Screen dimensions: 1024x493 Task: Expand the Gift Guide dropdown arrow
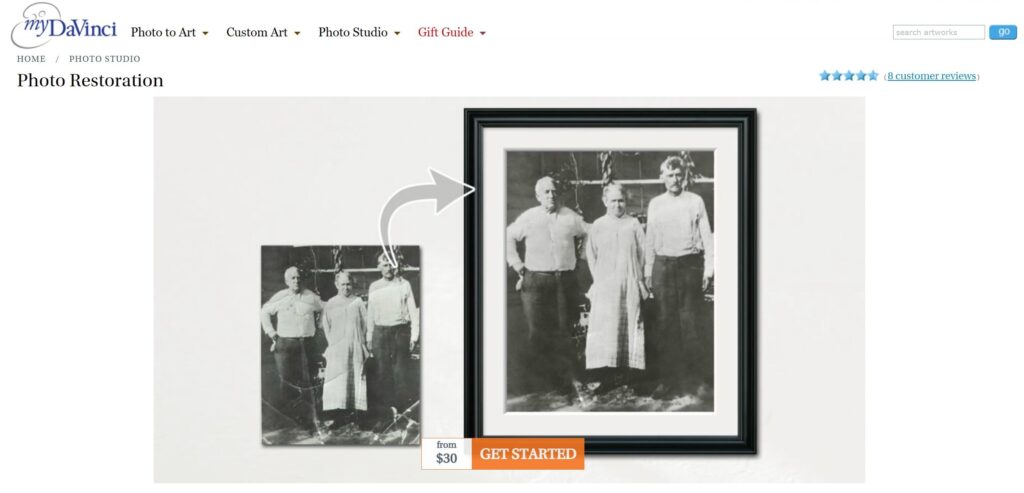coord(483,33)
